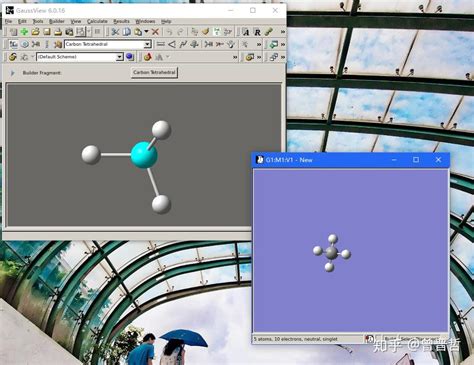Click the undo arrow icon
Screen dimensions: 474x365
[169, 32]
